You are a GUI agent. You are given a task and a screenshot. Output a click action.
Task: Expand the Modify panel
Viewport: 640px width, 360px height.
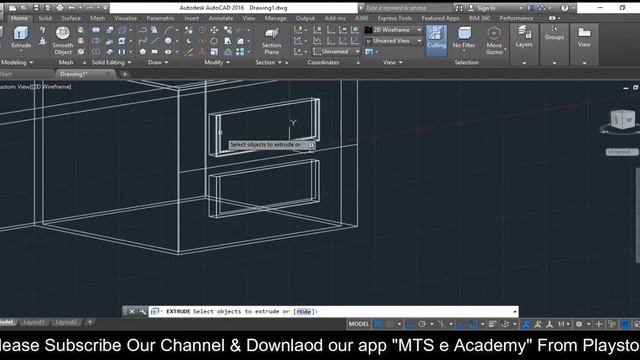(217, 62)
